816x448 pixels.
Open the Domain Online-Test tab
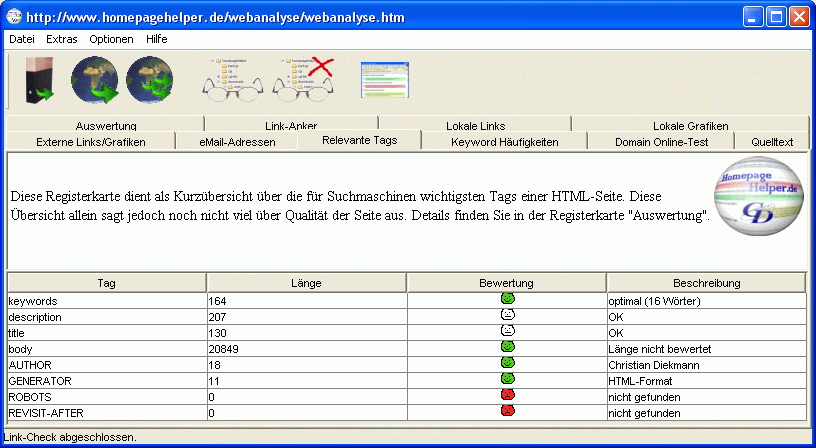(661, 142)
